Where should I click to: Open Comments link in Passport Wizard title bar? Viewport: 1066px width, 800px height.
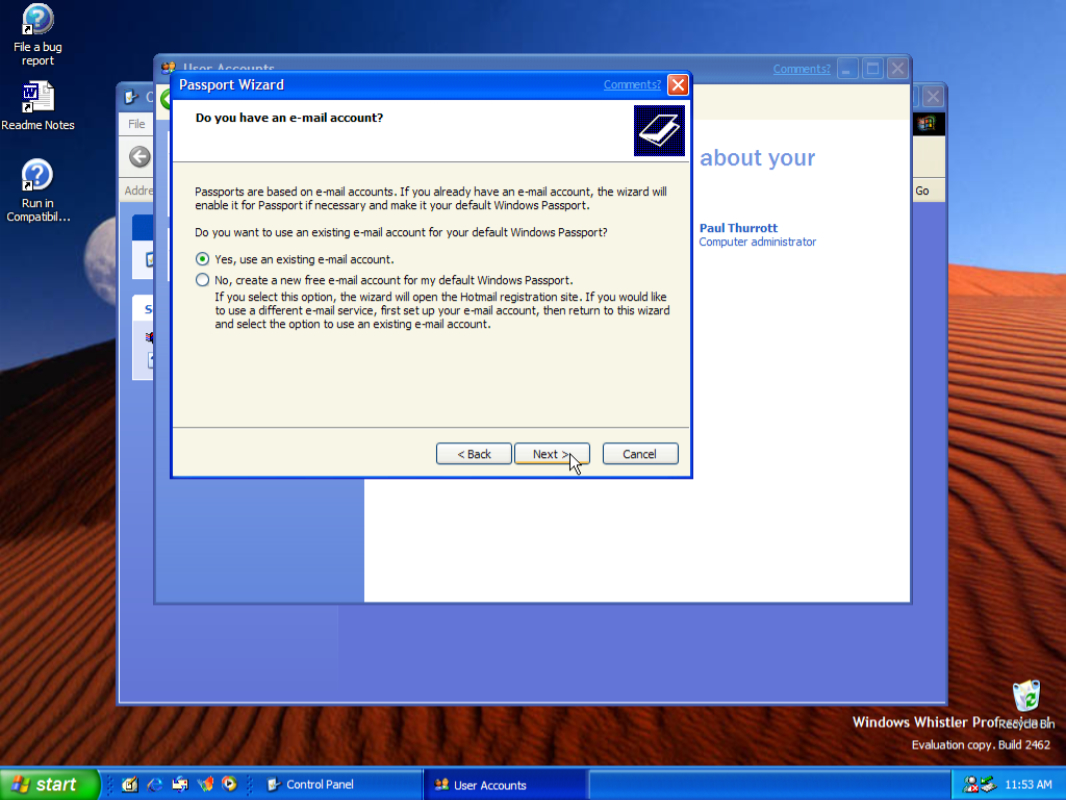(631, 85)
